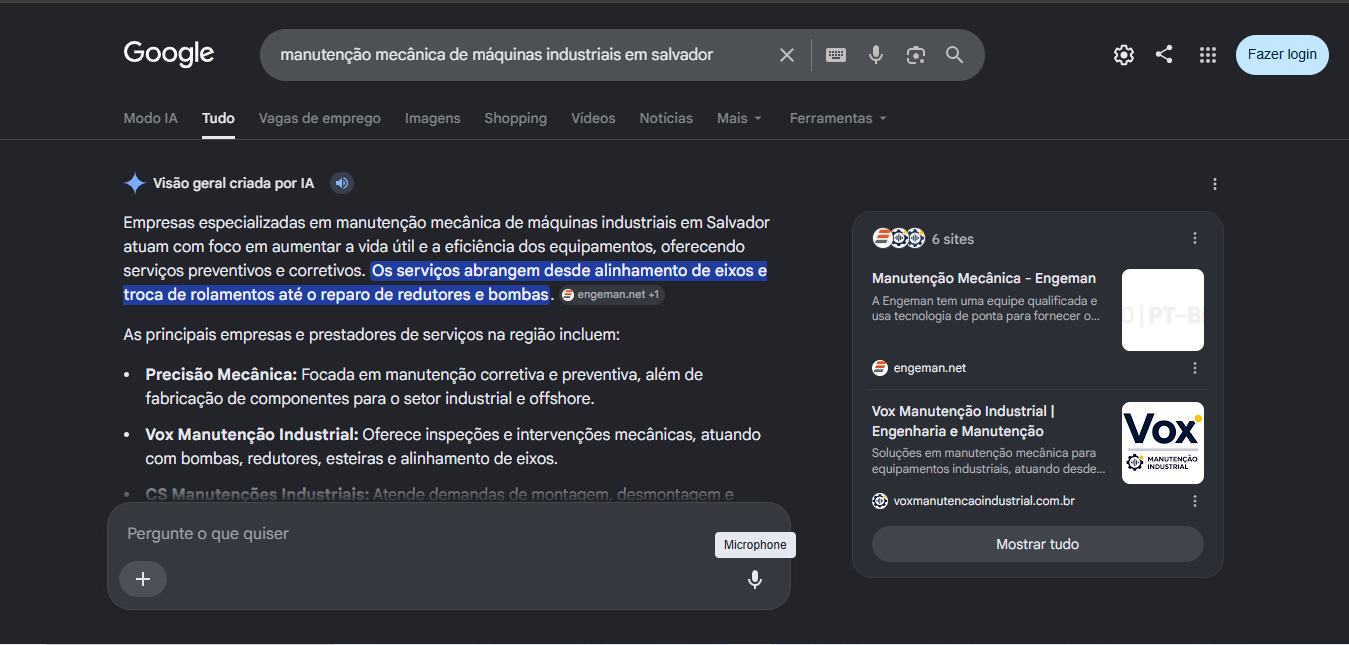Expand the Ferramentas dropdown
Viewport: 1349px width, 645px height.
pos(838,118)
